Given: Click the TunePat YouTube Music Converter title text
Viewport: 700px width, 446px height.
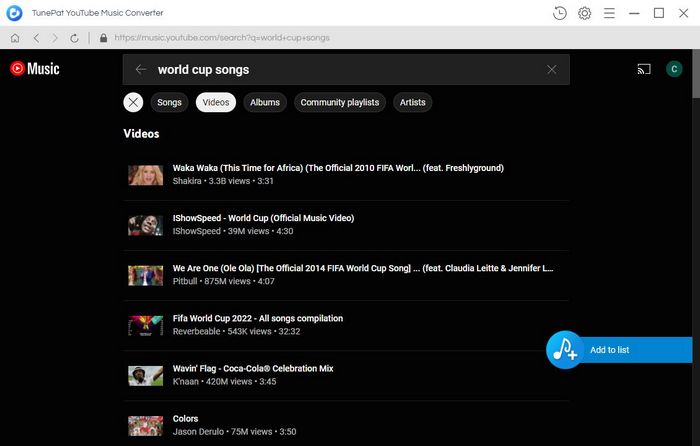Looking at the screenshot, I should click(97, 13).
